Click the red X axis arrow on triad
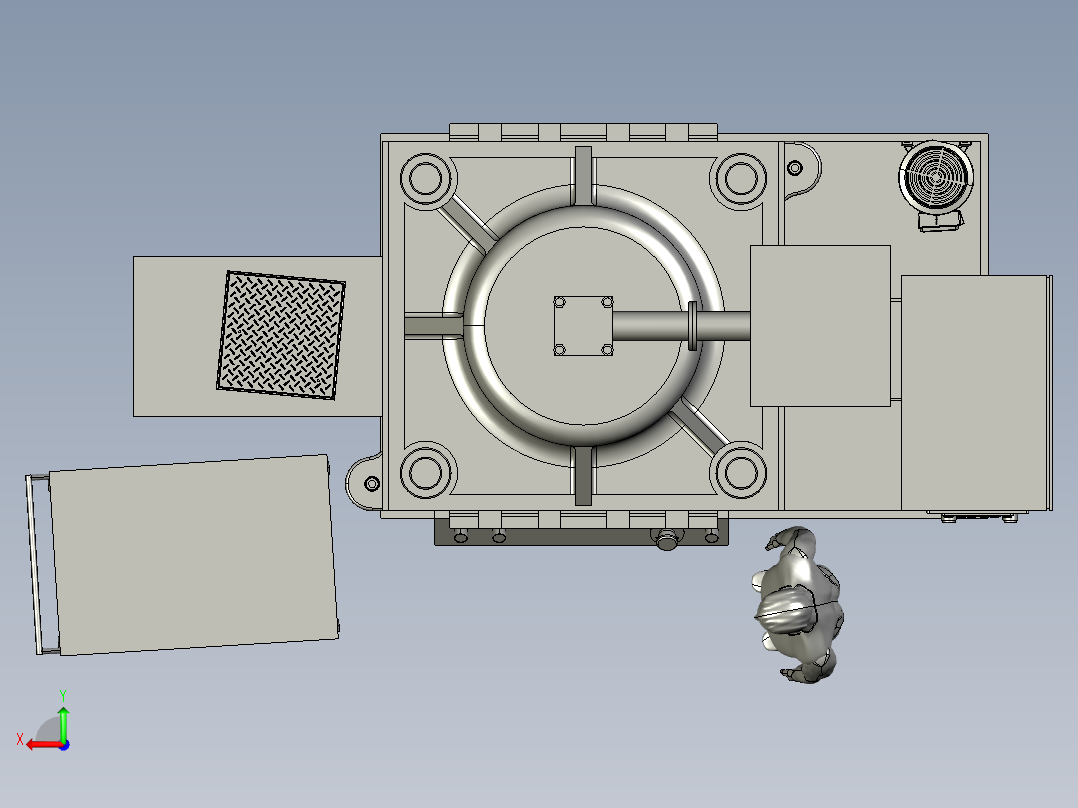The image size is (1078, 808). pyautogui.click(x=44, y=745)
